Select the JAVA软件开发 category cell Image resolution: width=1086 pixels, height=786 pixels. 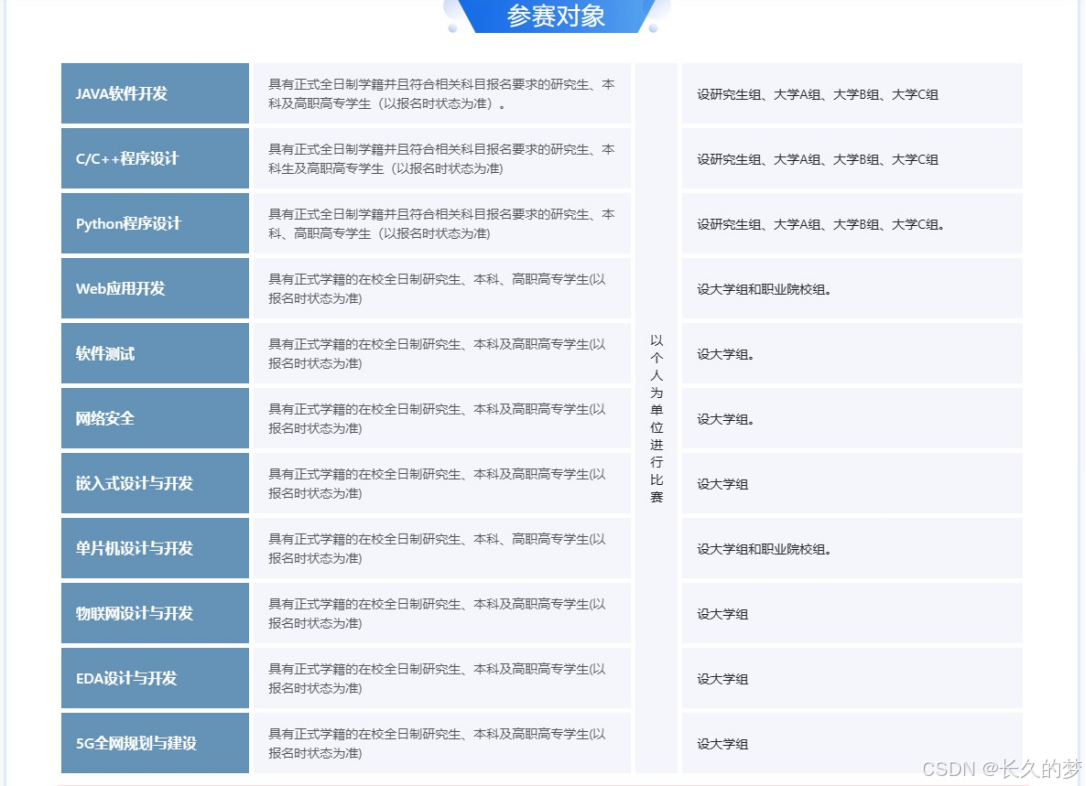(155, 93)
